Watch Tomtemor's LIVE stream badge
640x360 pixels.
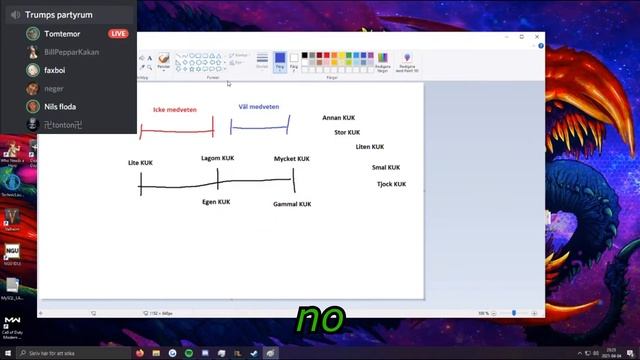[x=118, y=33]
